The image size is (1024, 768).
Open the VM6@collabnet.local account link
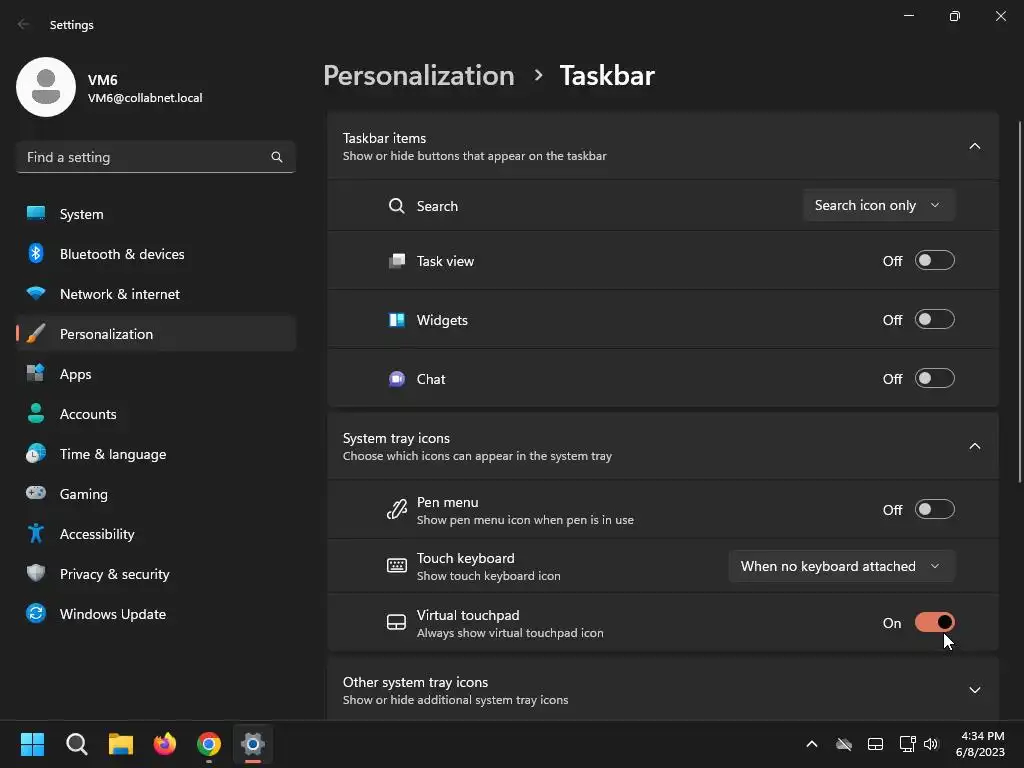click(145, 98)
